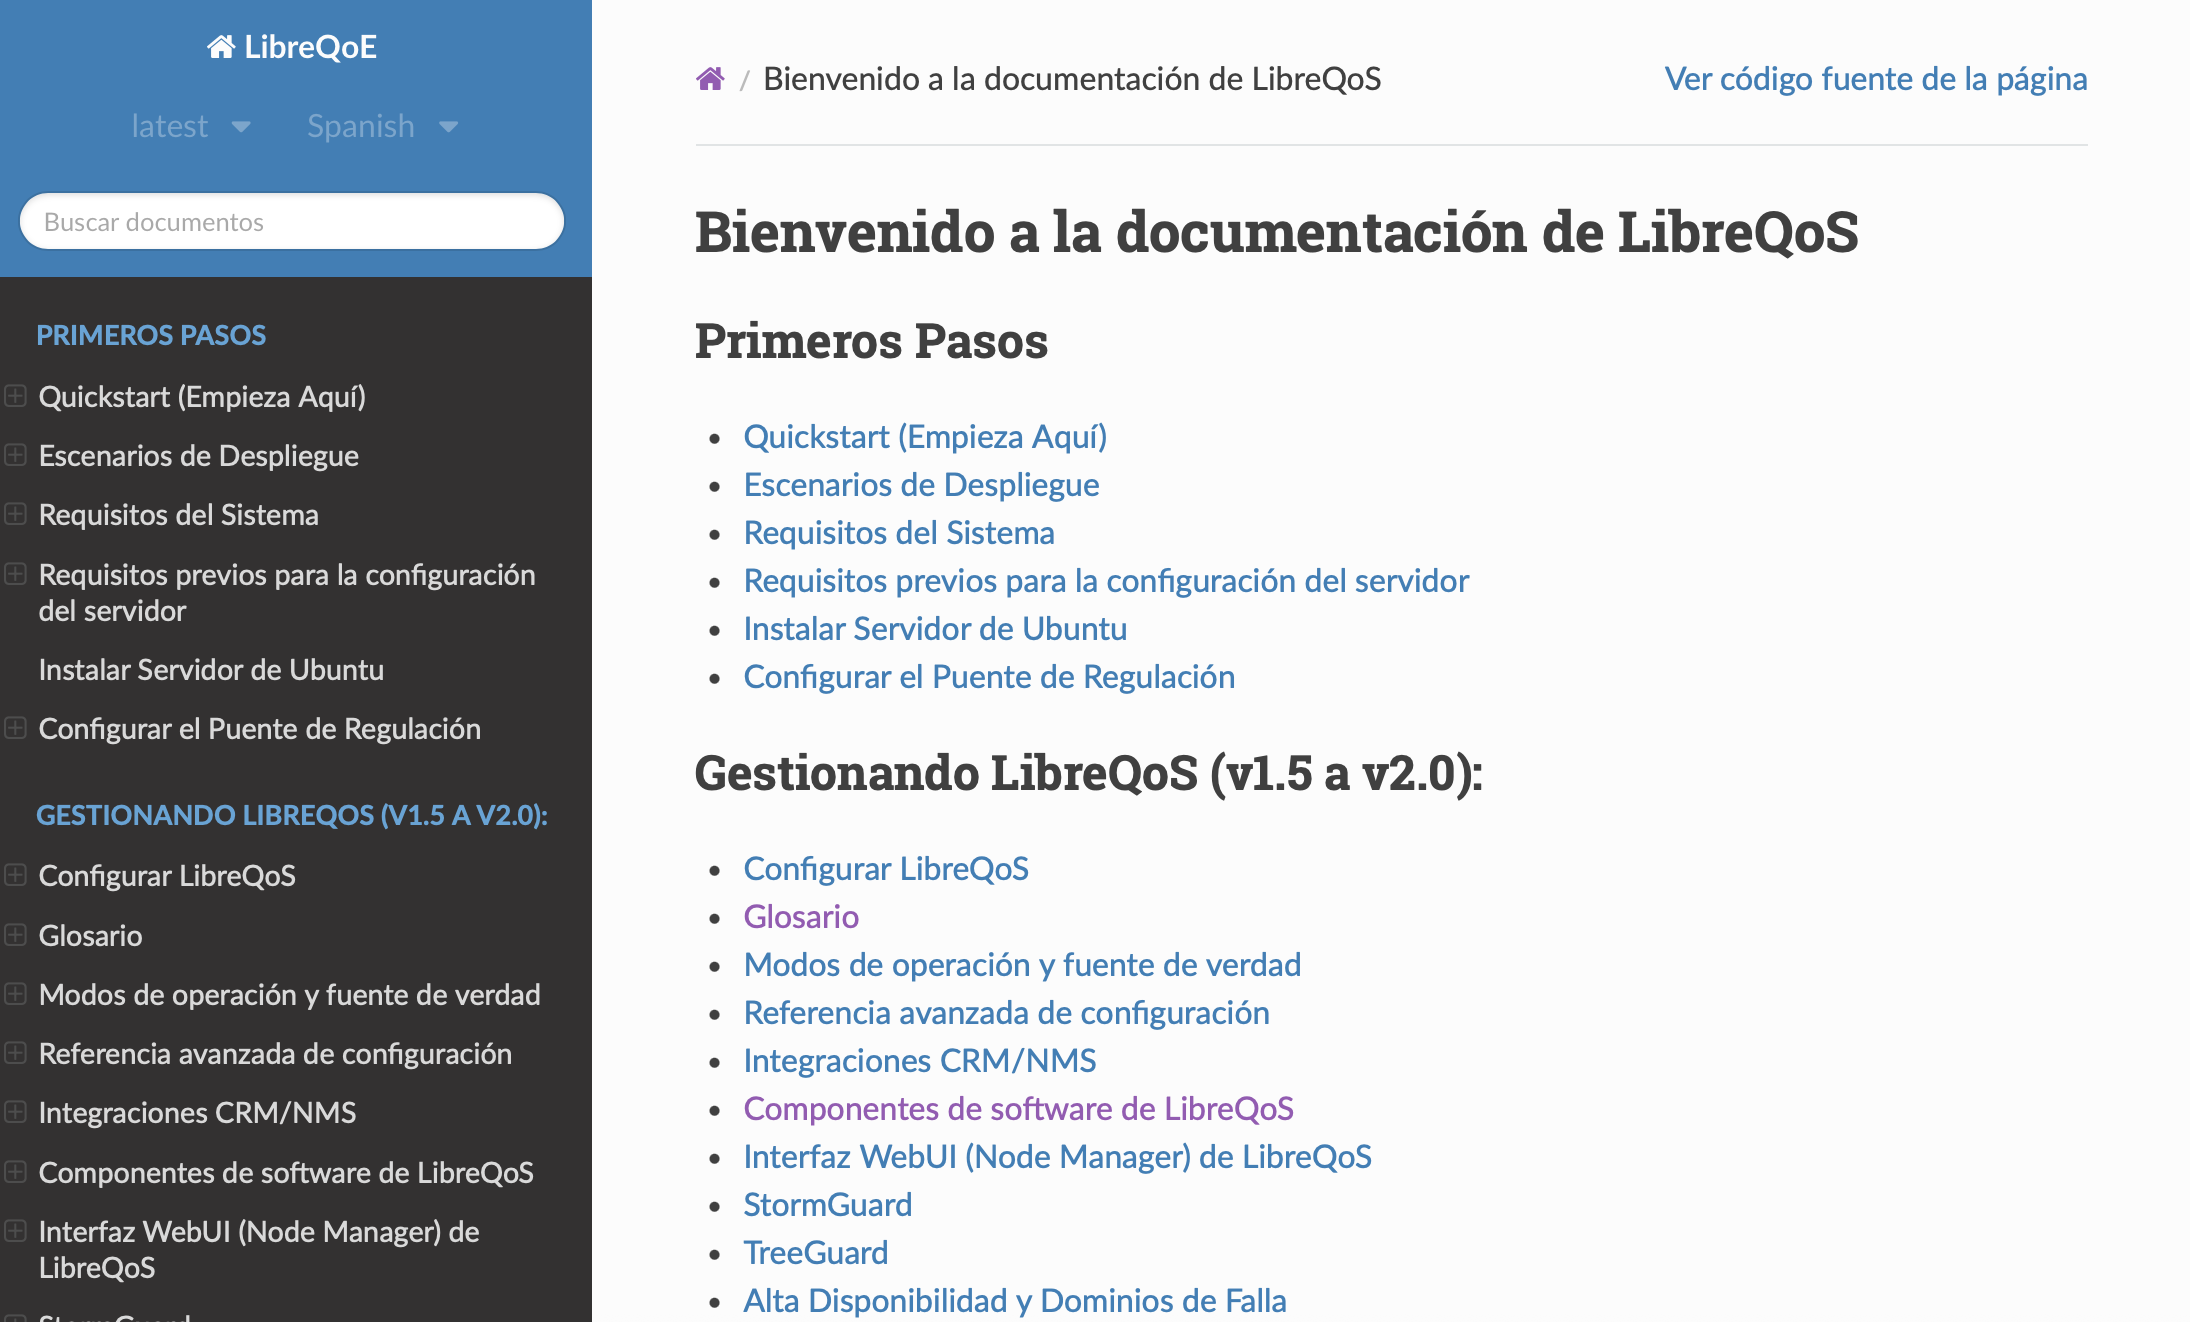Click Ver código fuente de la página link

(1876, 79)
